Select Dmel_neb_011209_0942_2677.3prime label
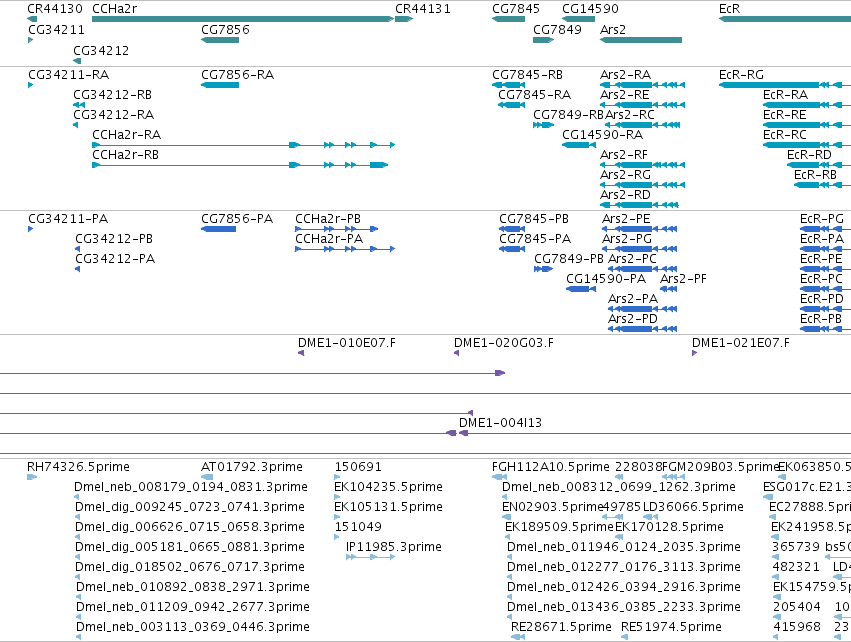This screenshot has height=642, width=851. click(x=193, y=607)
